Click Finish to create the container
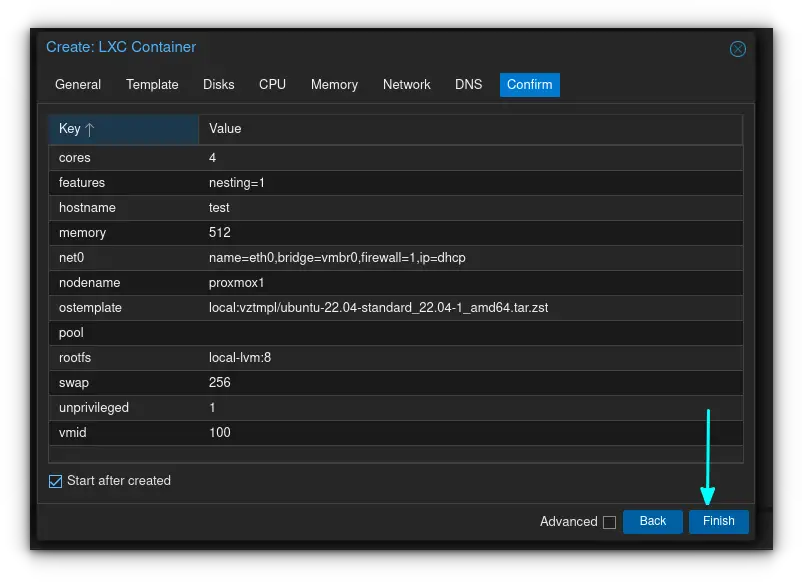This screenshot has width=803, height=582. tap(719, 522)
